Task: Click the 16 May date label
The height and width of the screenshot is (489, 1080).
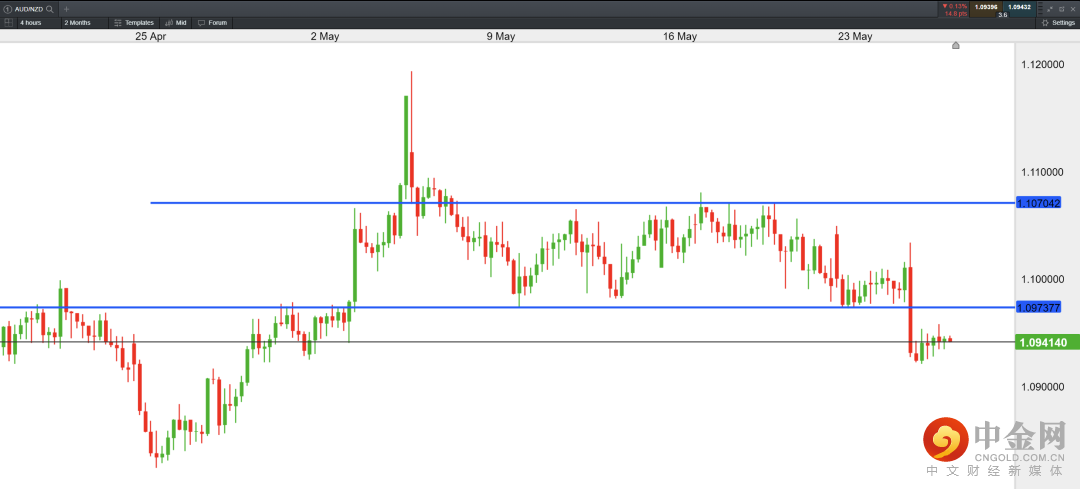Action: (680, 37)
